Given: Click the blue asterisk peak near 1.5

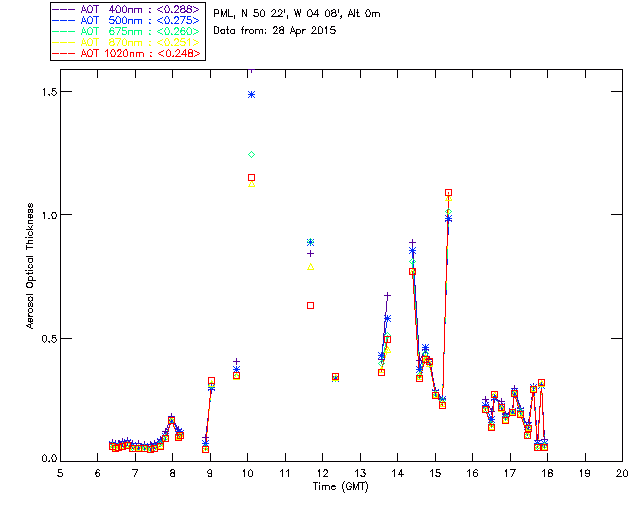Looking at the screenshot, I should click(x=251, y=94).
